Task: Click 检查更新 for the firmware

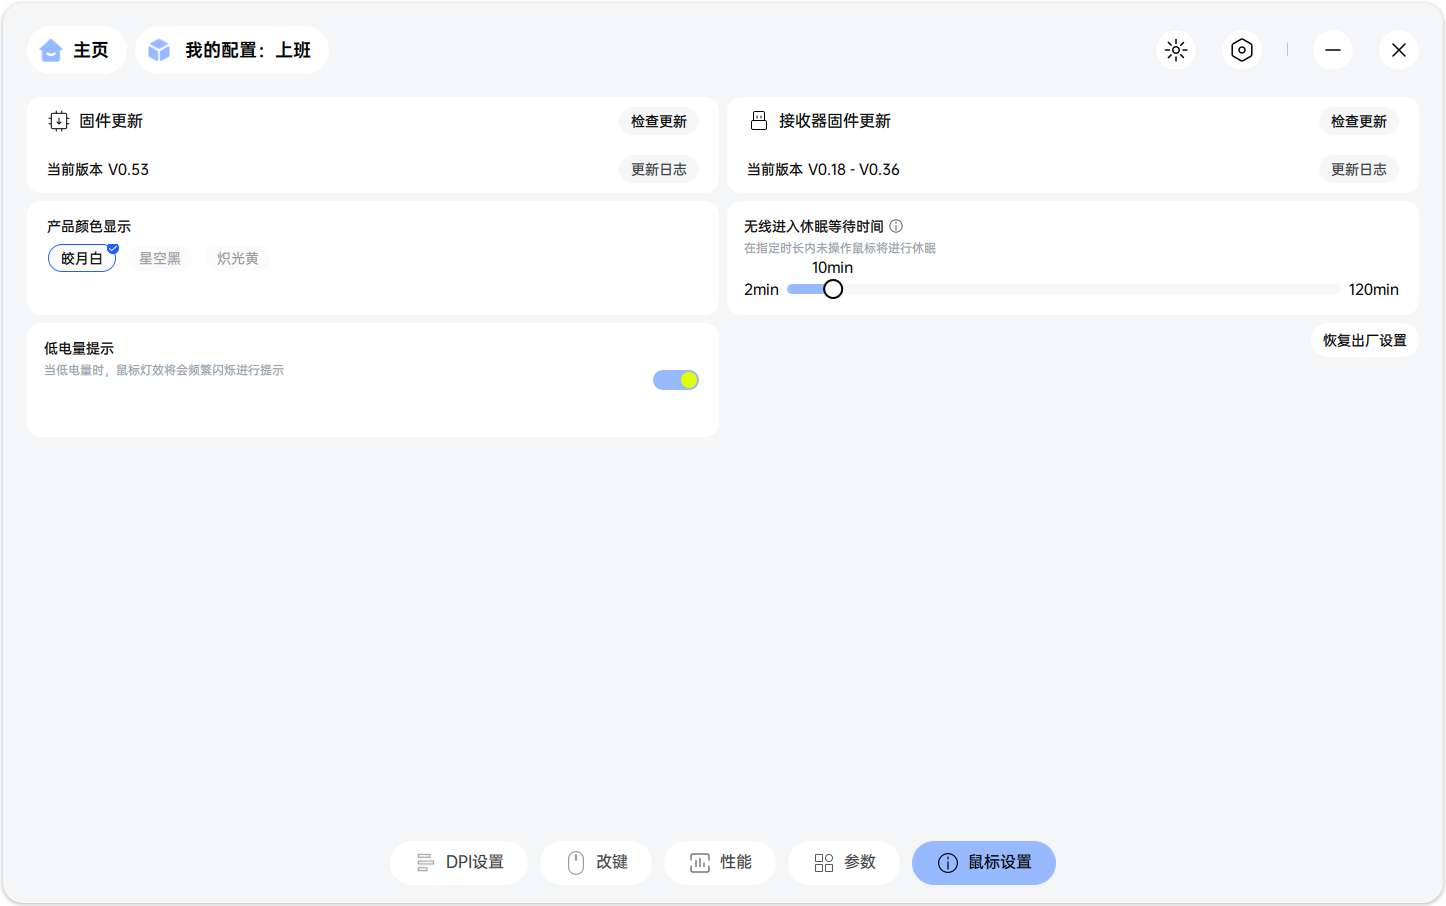Action: click(x=658, y=120)
